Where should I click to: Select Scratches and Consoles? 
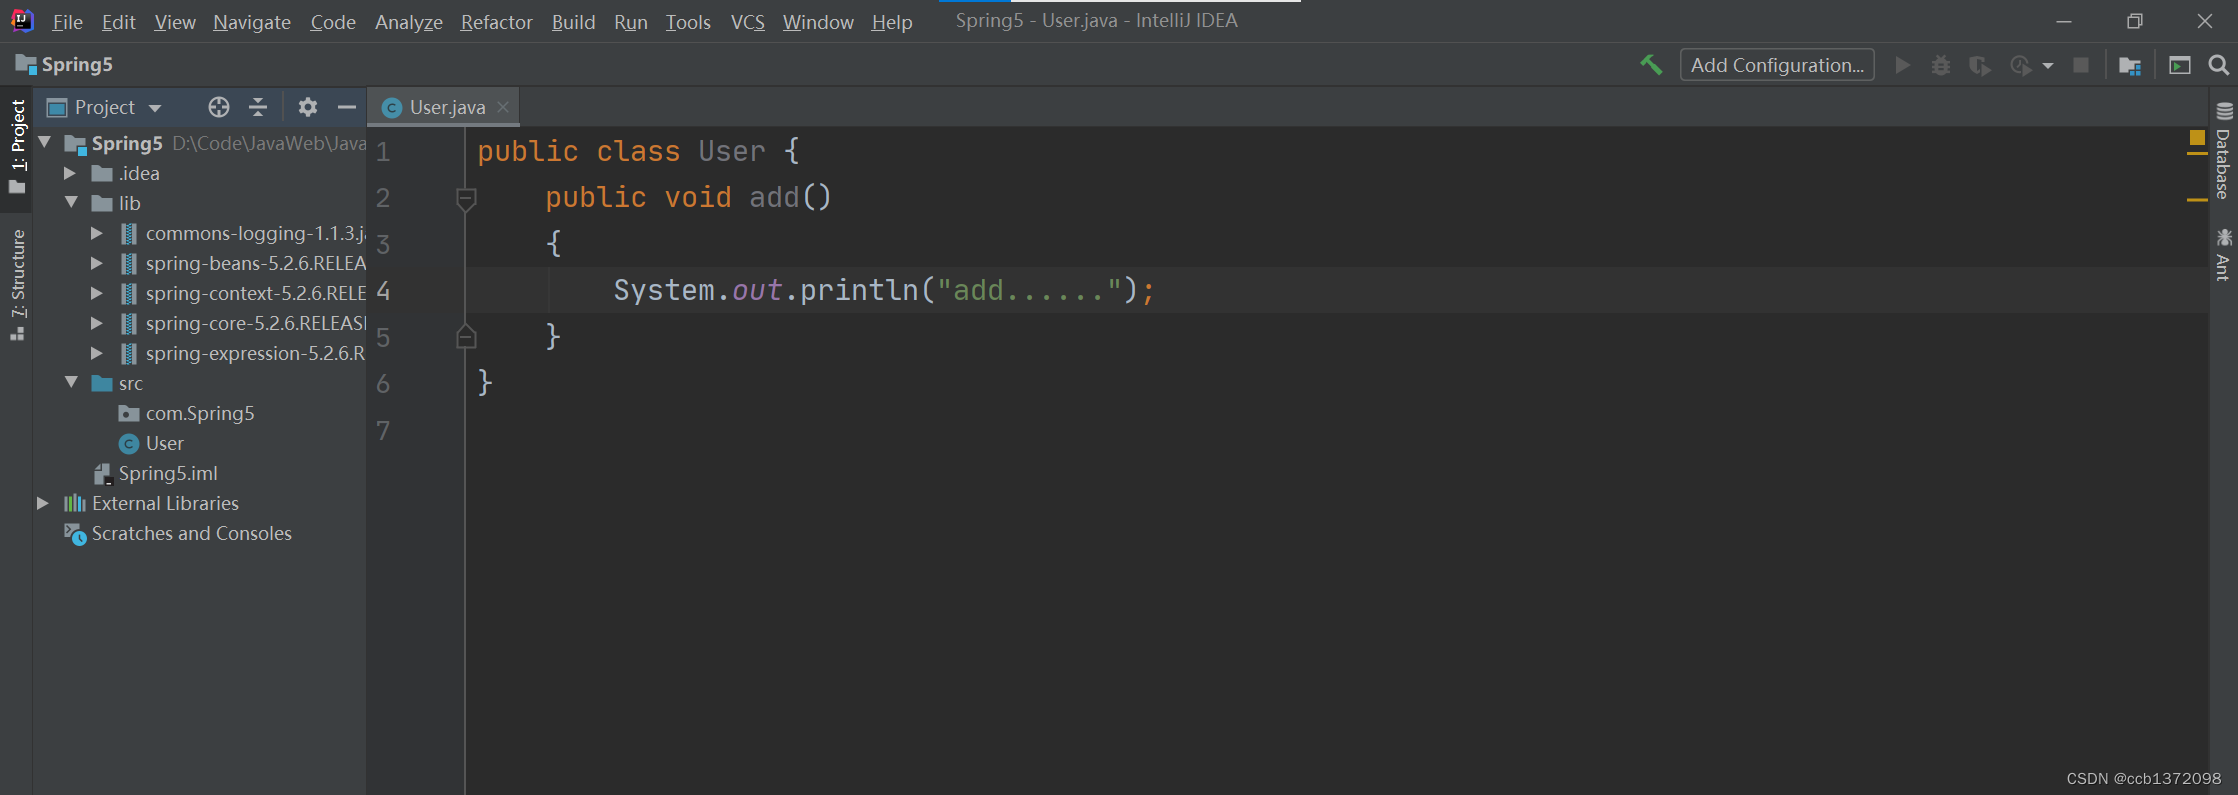(191, 533)
